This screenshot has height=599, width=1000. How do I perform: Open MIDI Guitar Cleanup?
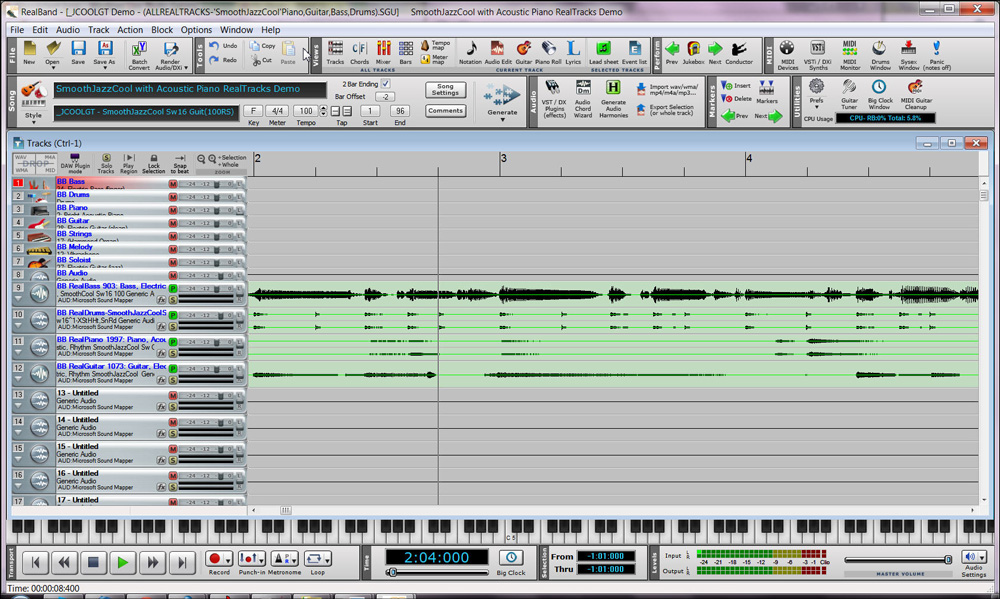916,94
